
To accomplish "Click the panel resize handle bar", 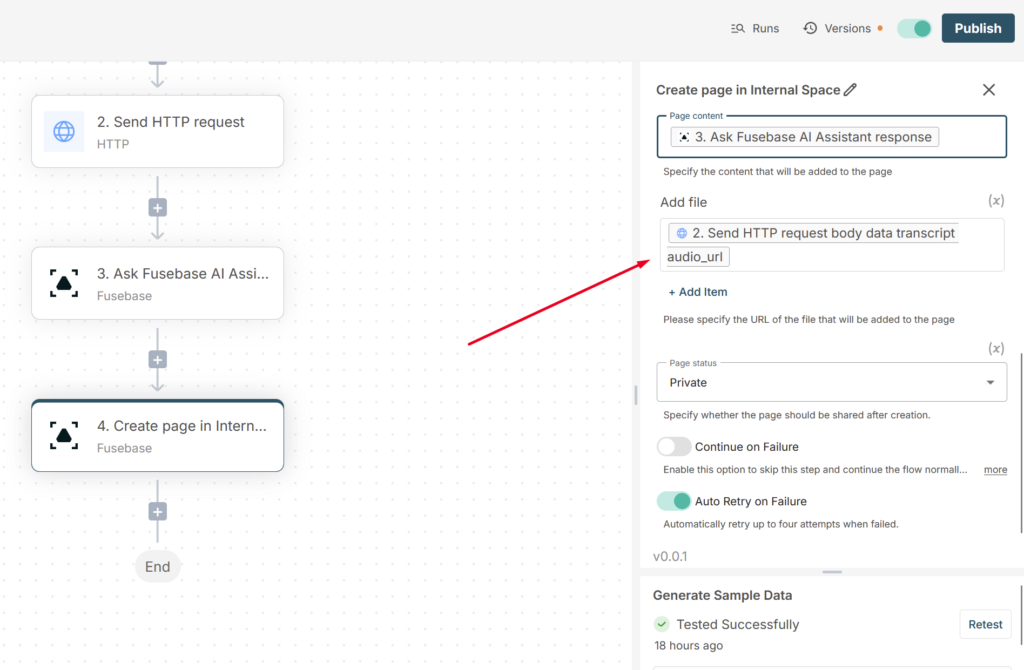I will (635, 394).
